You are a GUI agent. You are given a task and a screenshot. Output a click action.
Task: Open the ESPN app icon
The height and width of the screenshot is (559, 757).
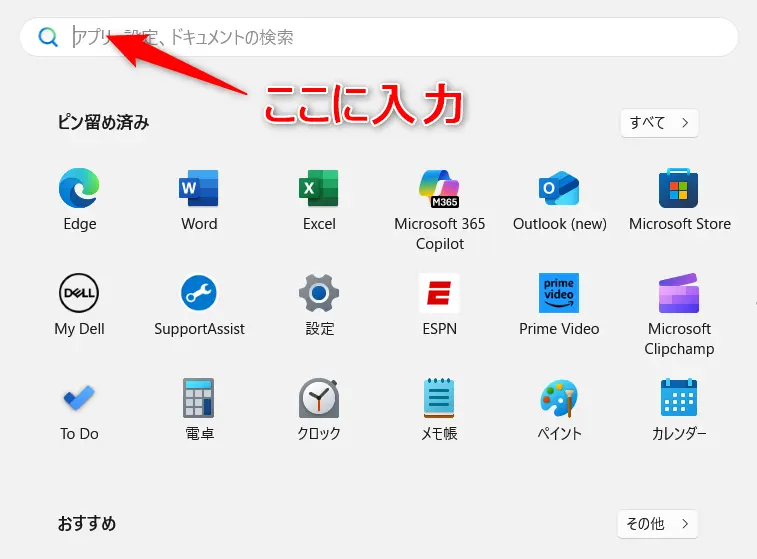point(439,293)
